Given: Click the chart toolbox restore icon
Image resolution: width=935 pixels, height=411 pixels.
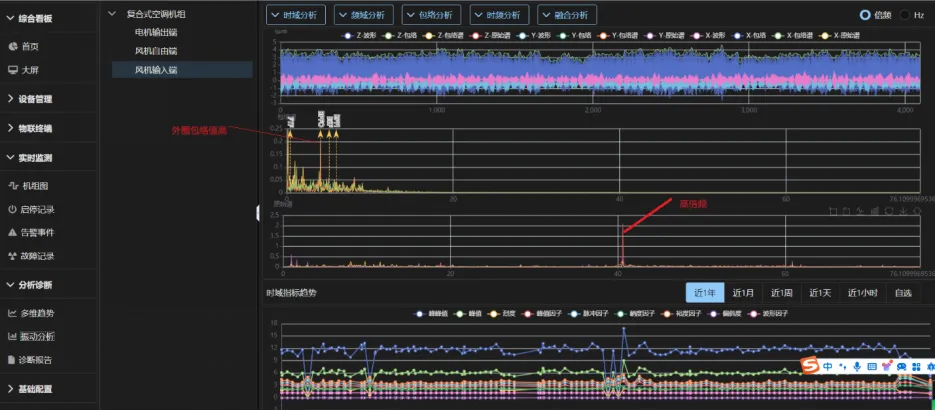Looking at the screenshot, I should (x=888, y=211).
